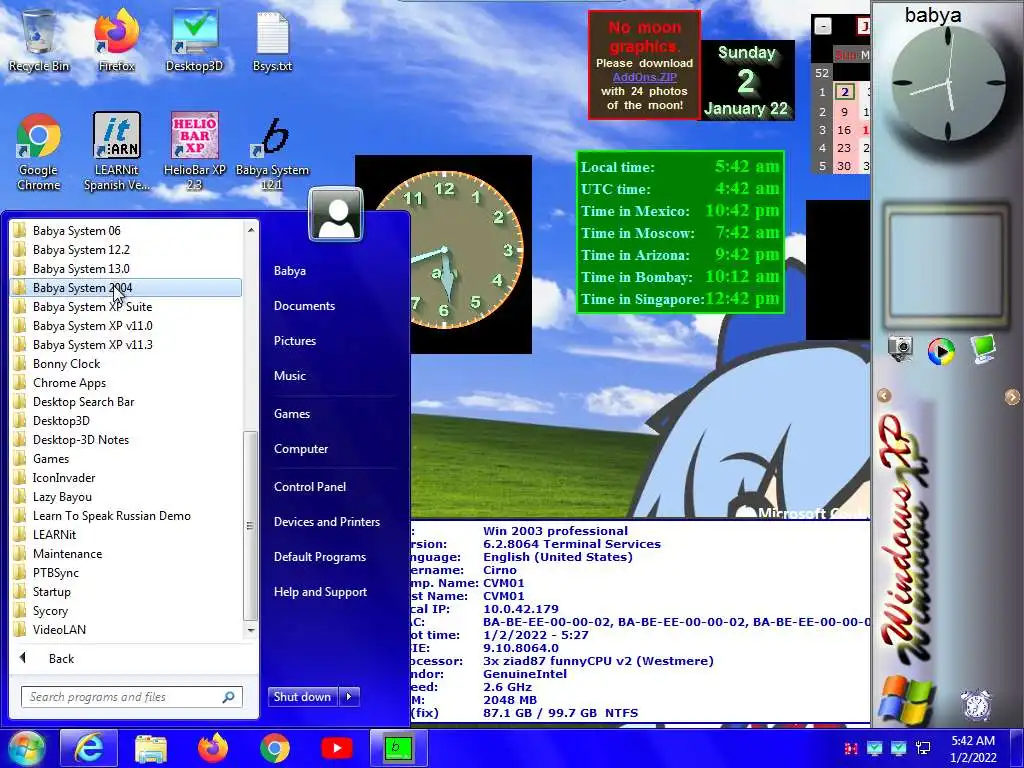Image resolution: width=1024 pixels, height=768 pixels.
Task: Open the Babya System 12.1 desktop shortcut
Action: pyautogui.click(x=272, y=152)
